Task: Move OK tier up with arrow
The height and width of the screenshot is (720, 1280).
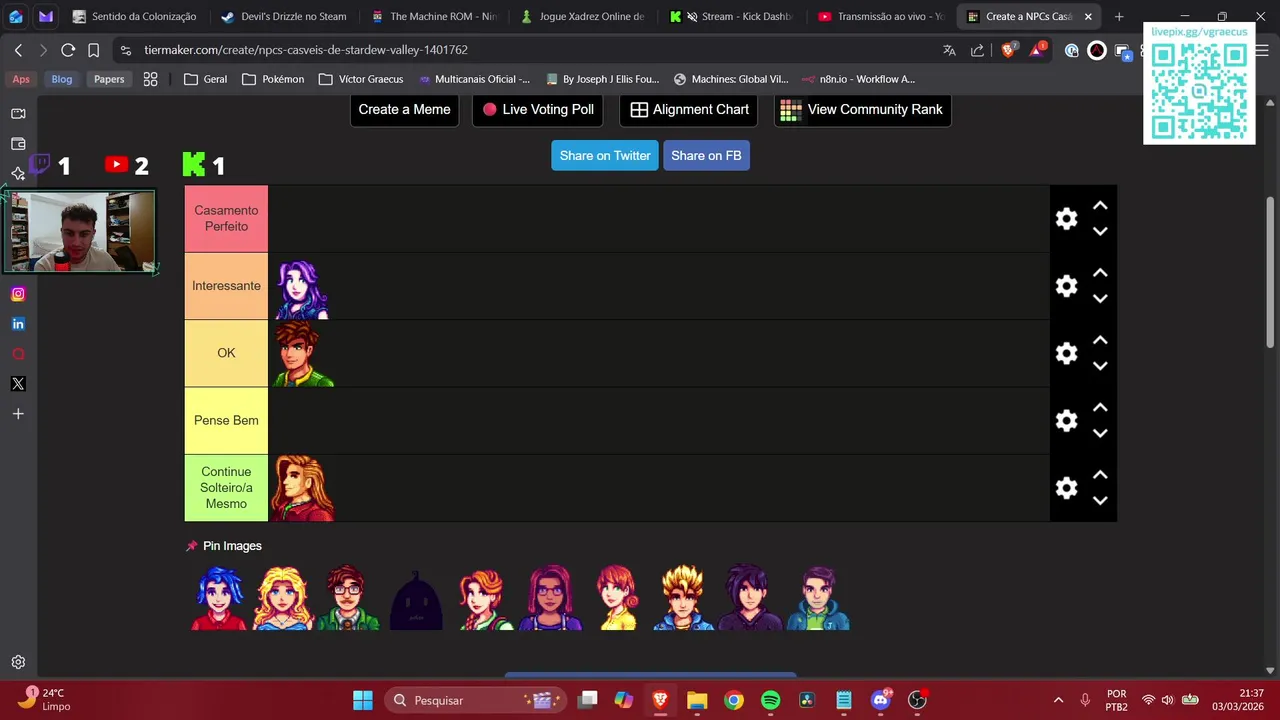Action: [1100, 340]
